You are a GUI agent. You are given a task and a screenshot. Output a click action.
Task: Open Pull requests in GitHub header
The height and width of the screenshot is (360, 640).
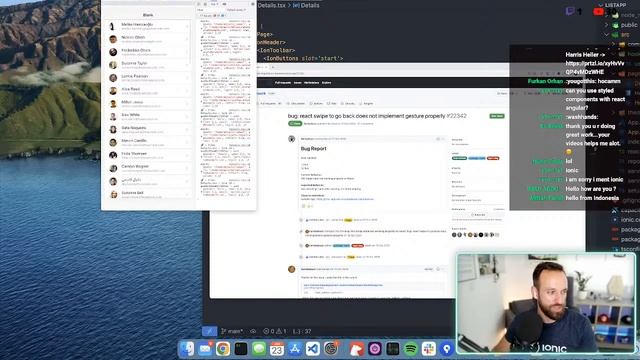coord(283,82)
